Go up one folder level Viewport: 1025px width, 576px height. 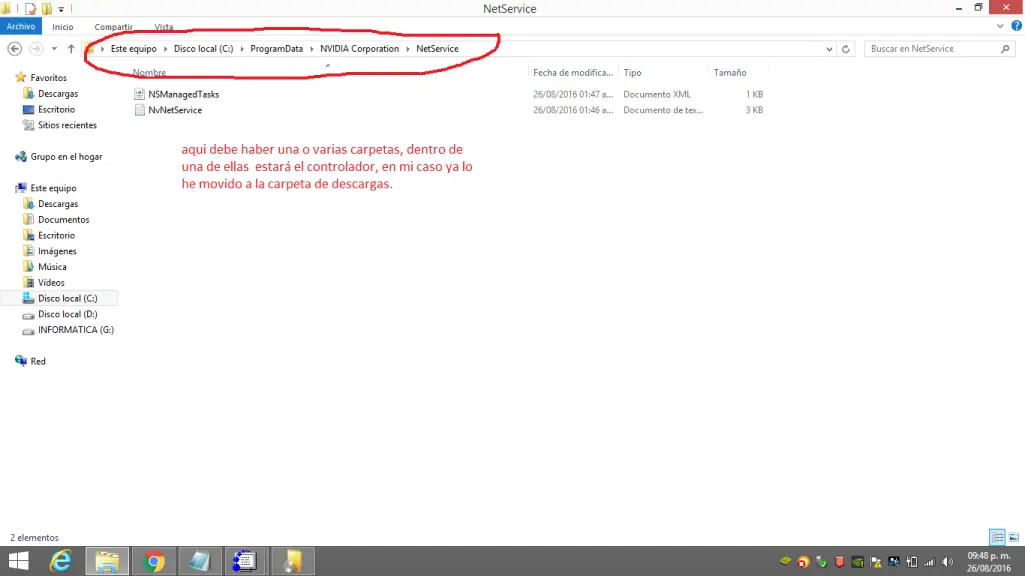71,49
